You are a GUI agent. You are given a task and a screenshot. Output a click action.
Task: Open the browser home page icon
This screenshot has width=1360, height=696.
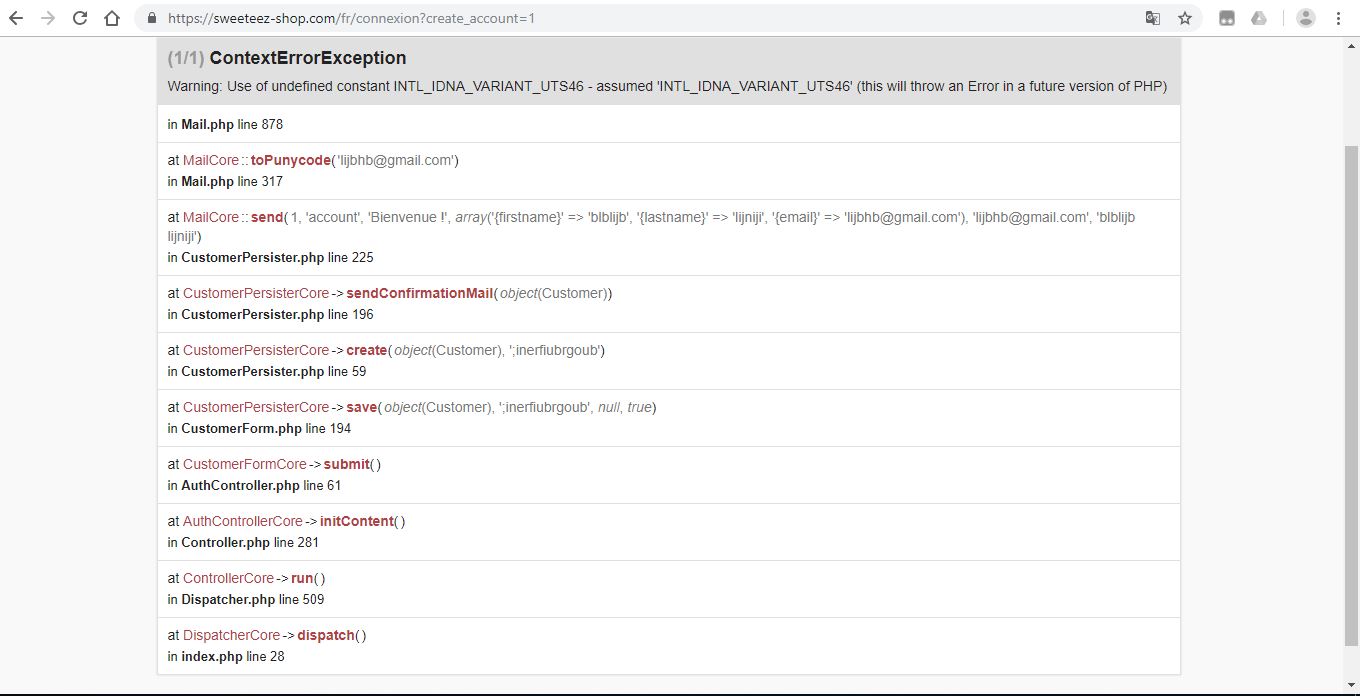(112, 18)
